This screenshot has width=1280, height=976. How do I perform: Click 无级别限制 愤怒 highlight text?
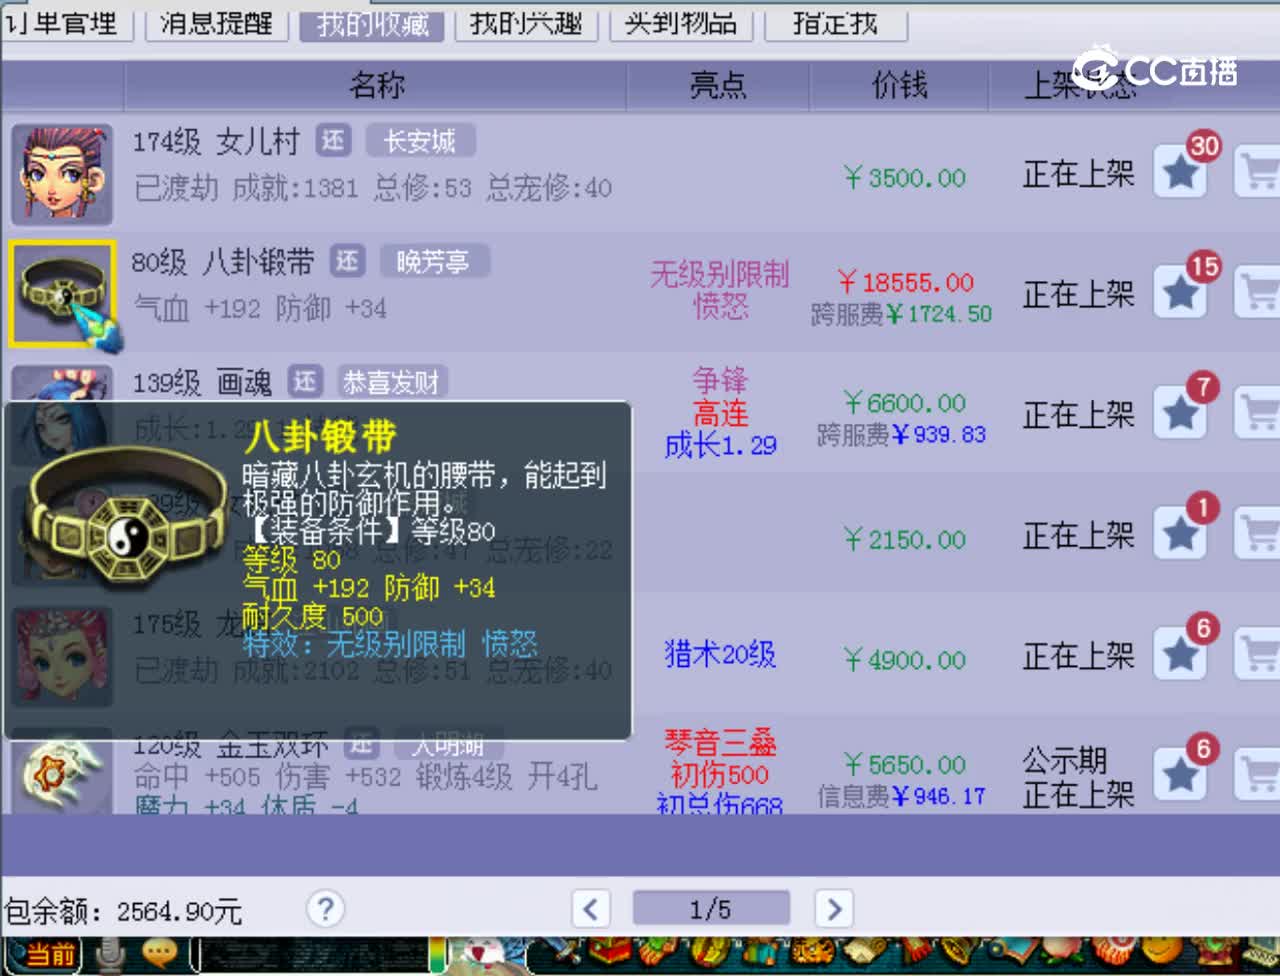point(719,290)
